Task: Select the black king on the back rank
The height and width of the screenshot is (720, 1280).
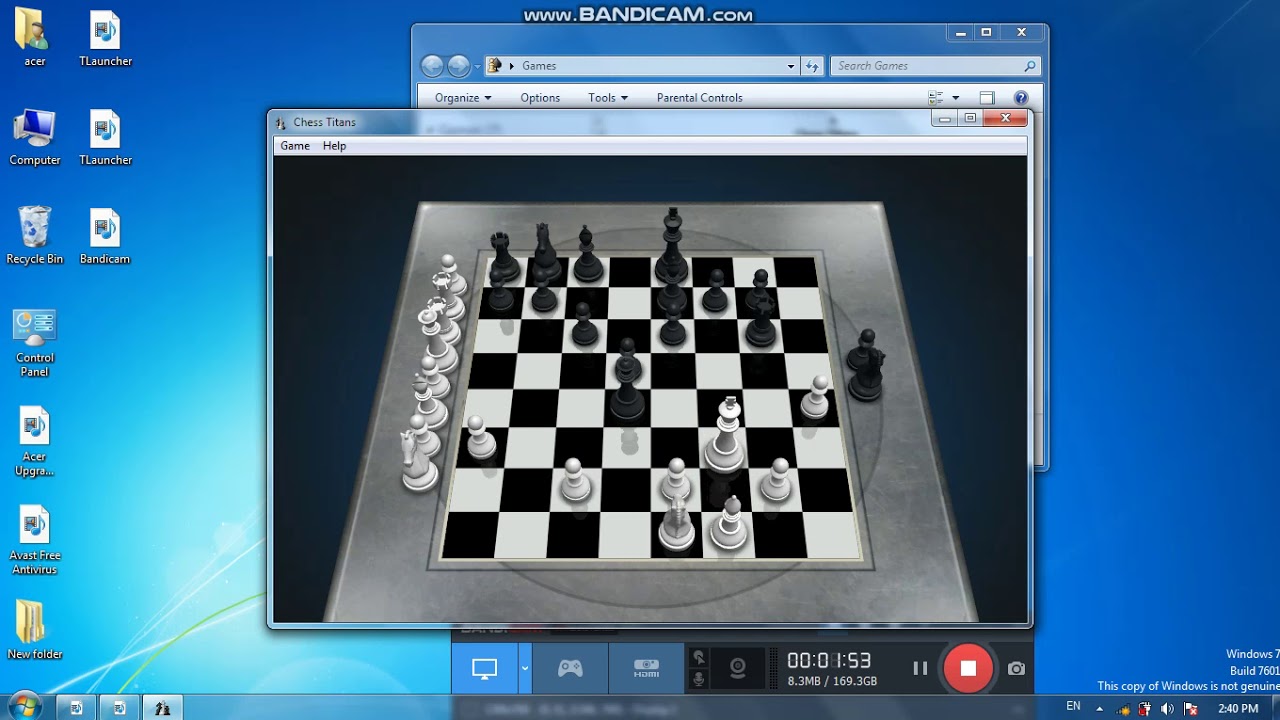Action: click(x=672, y=245)
